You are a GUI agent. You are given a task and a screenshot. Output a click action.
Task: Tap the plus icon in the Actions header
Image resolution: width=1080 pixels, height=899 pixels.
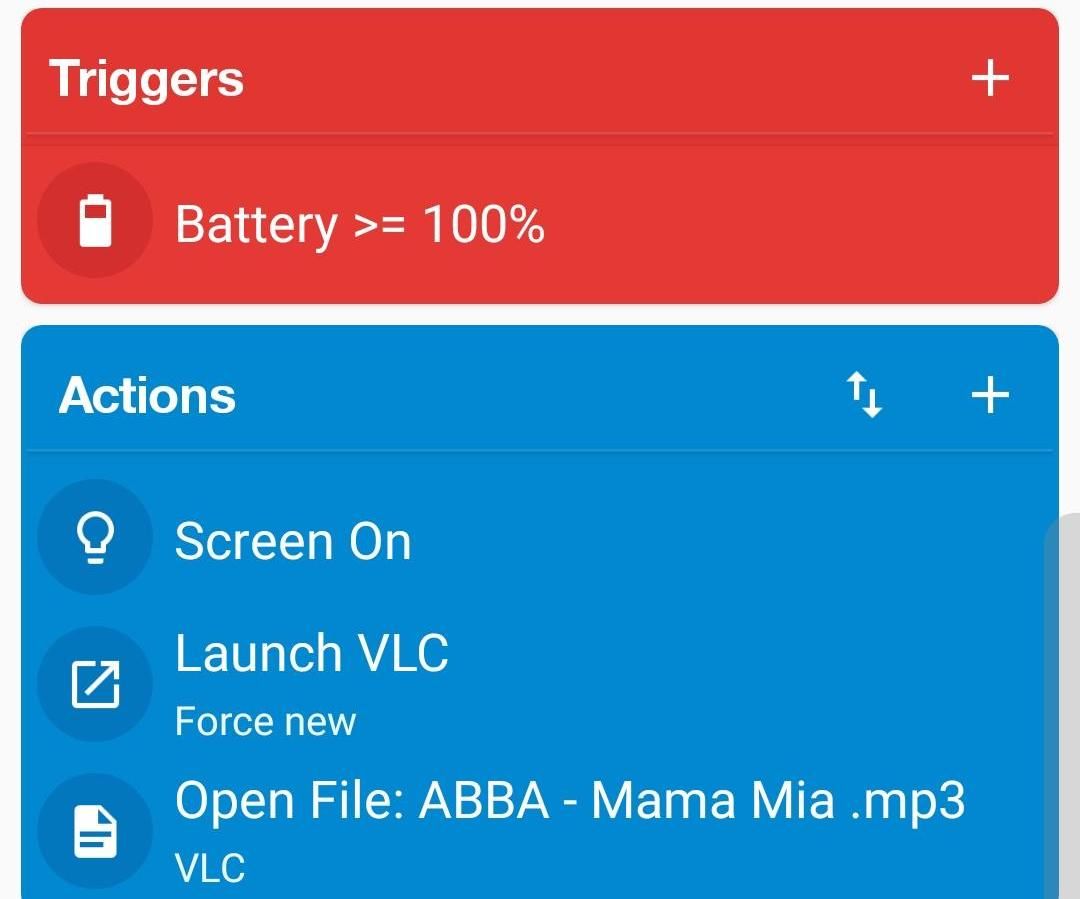(991, 394)
